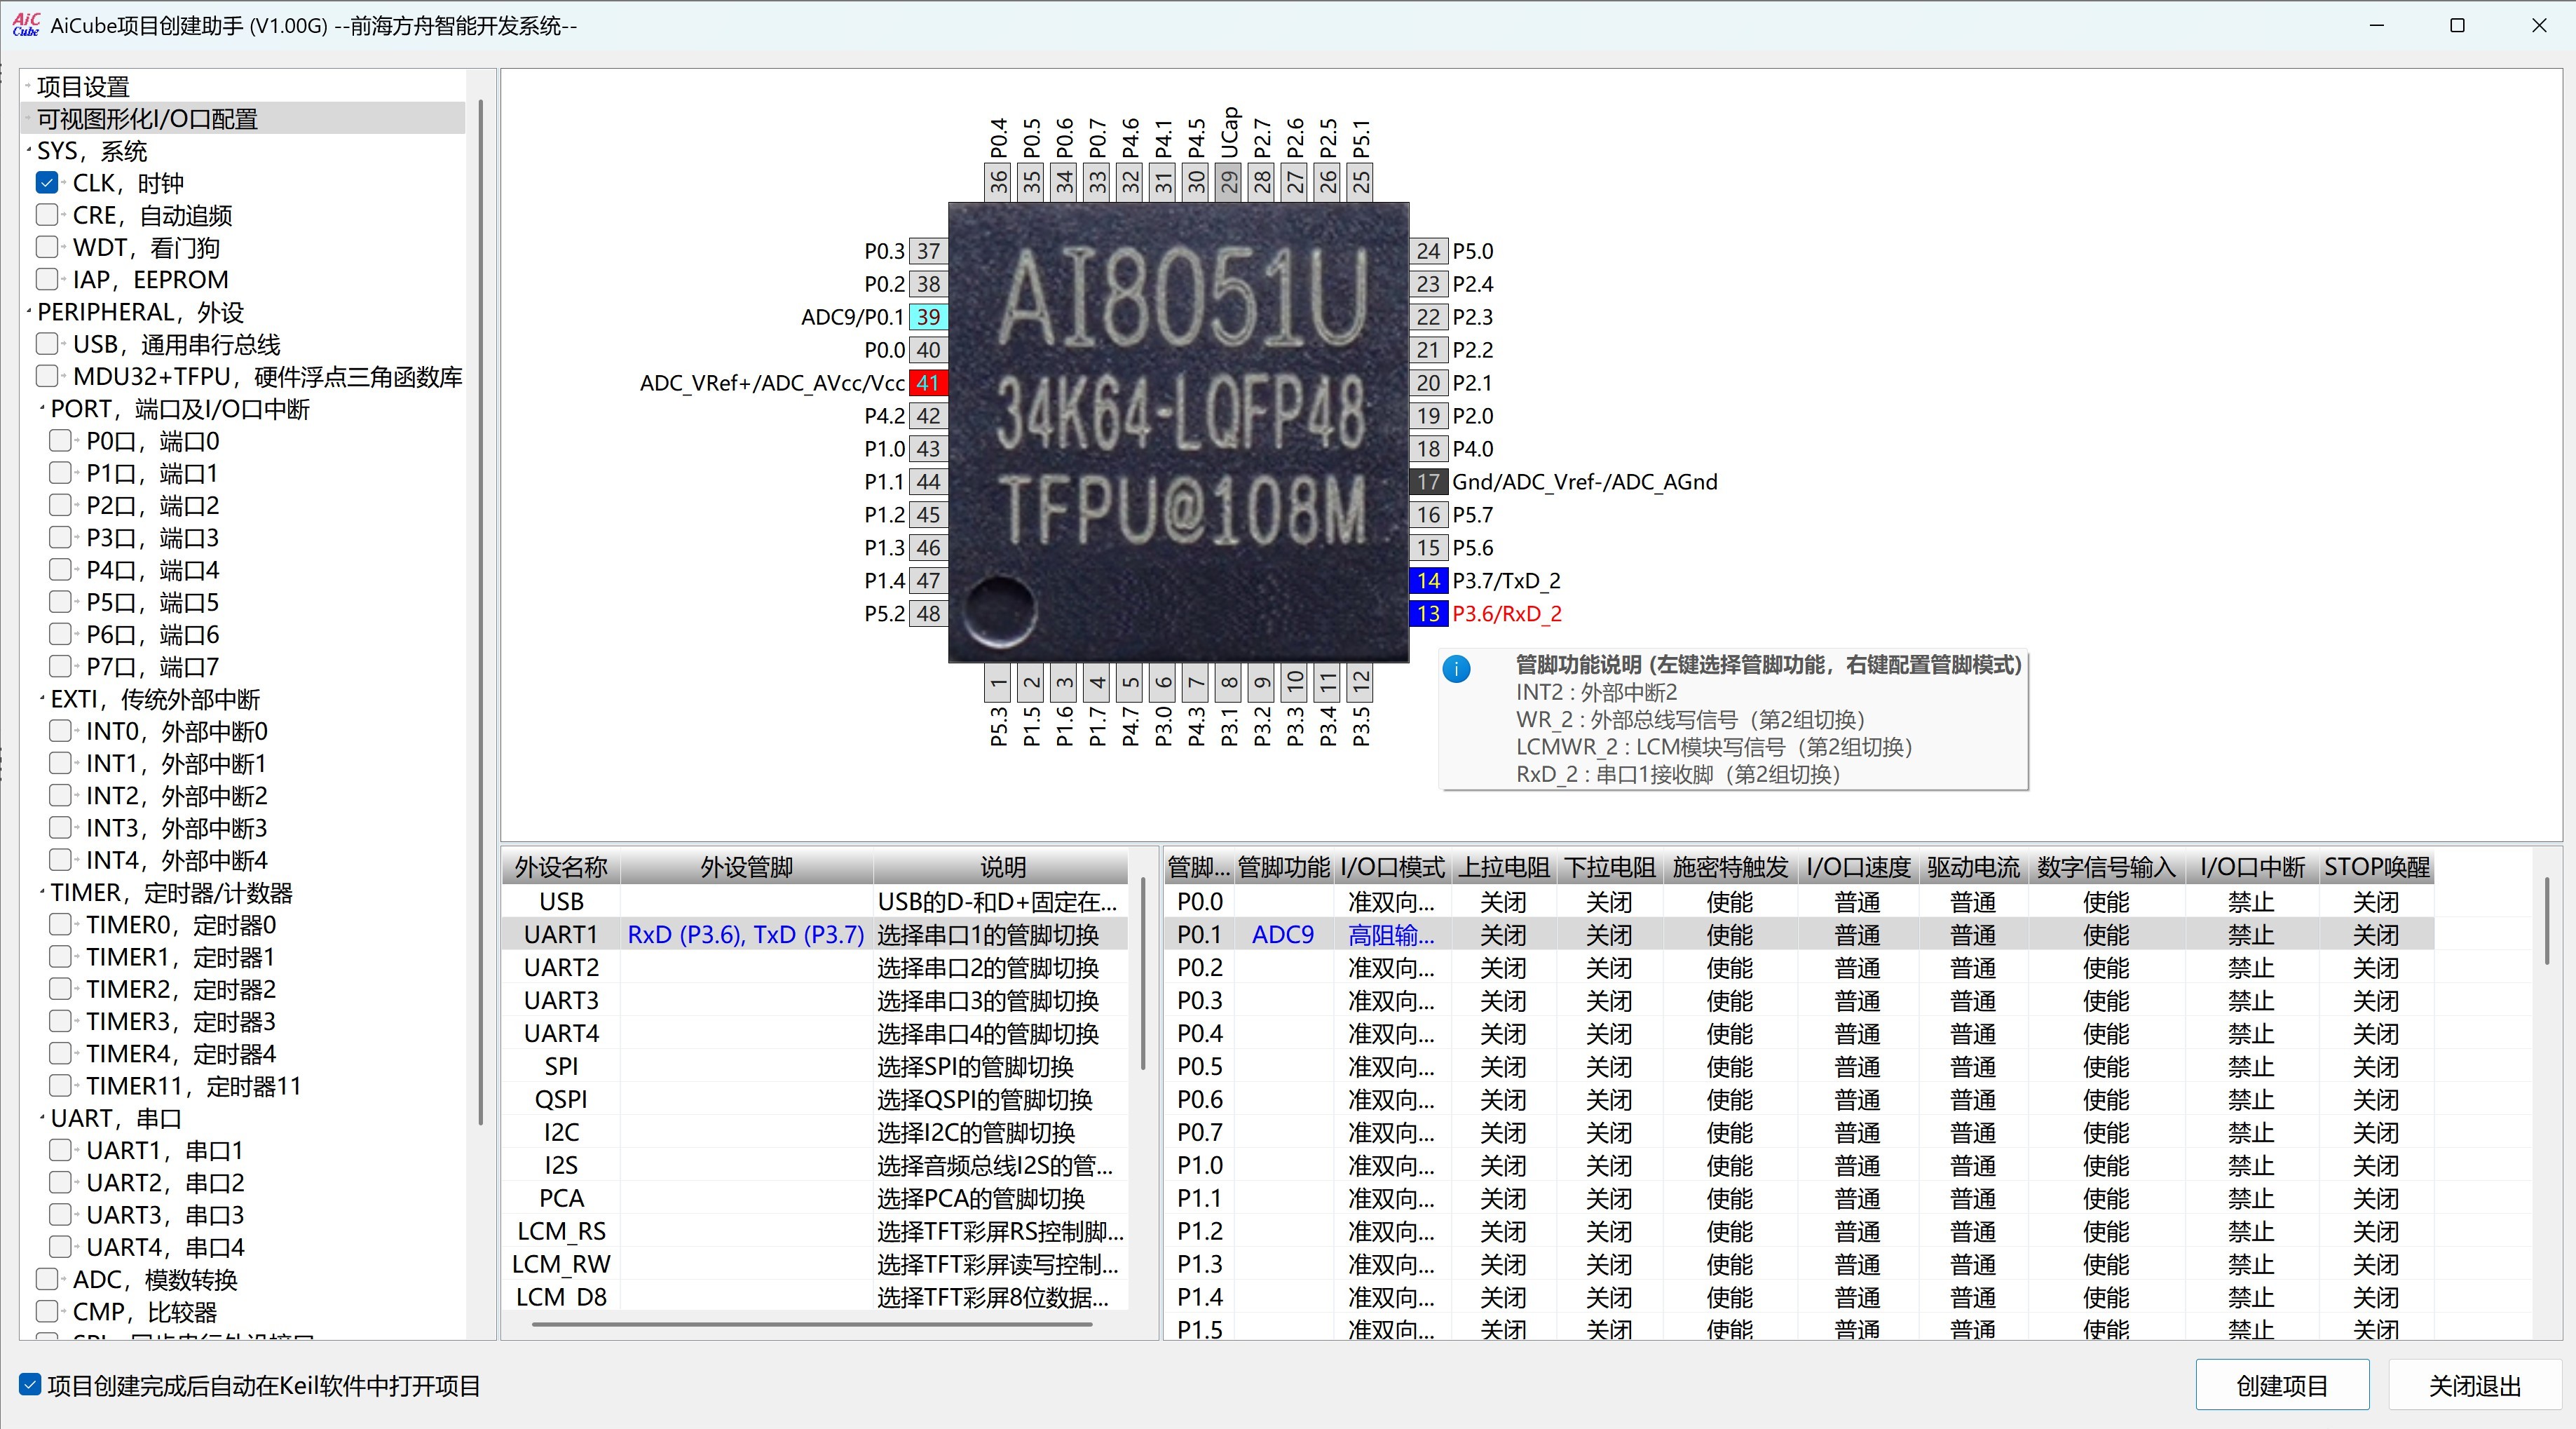The image size is (2576, 1429).
Task: Collapse SYS, 系统 tree node
Action: tap(29, 151)
